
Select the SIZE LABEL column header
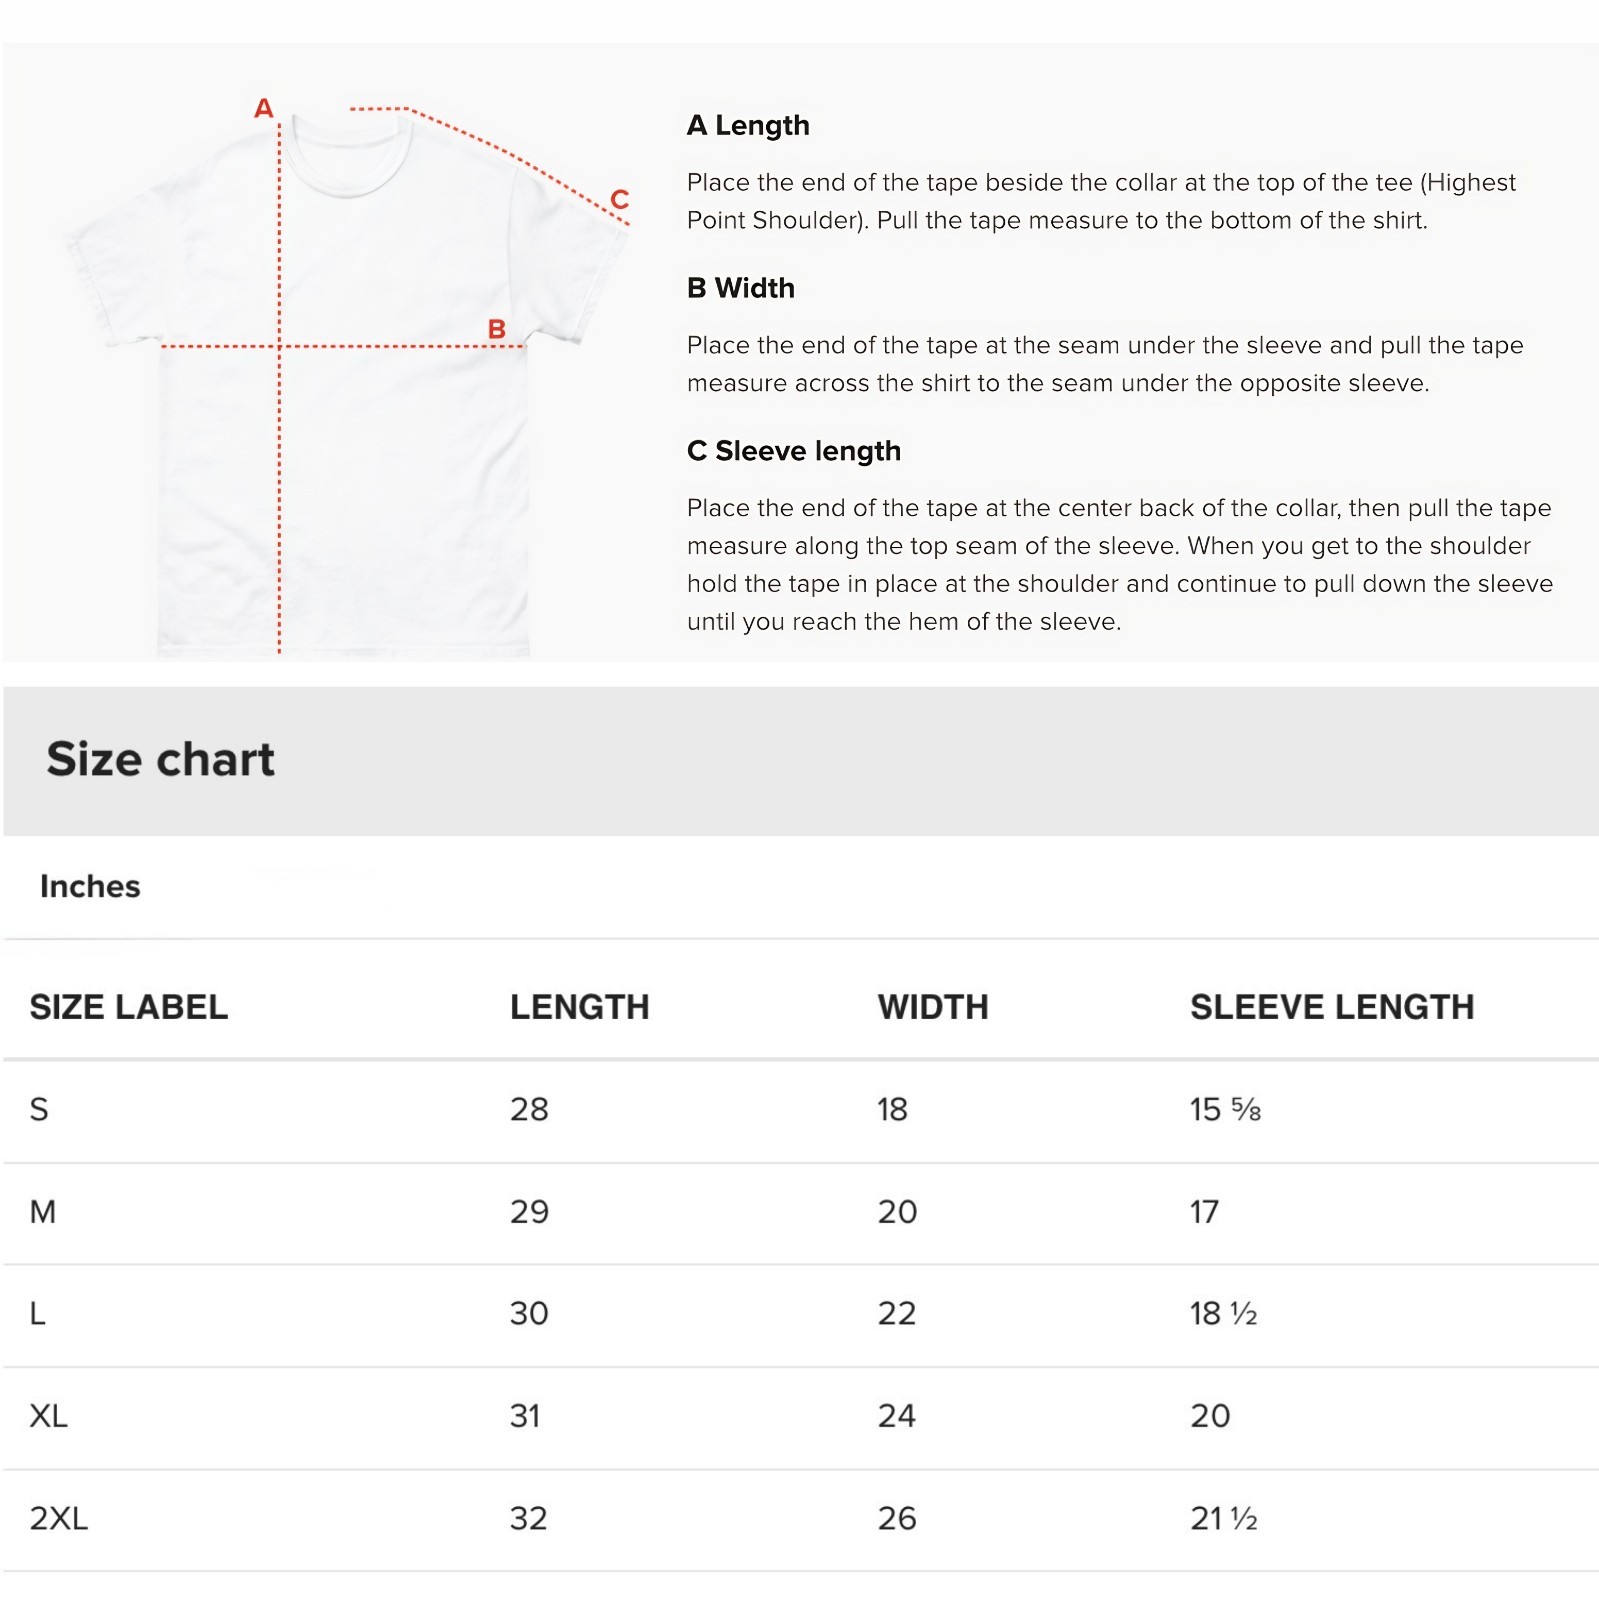point(129,1007)
